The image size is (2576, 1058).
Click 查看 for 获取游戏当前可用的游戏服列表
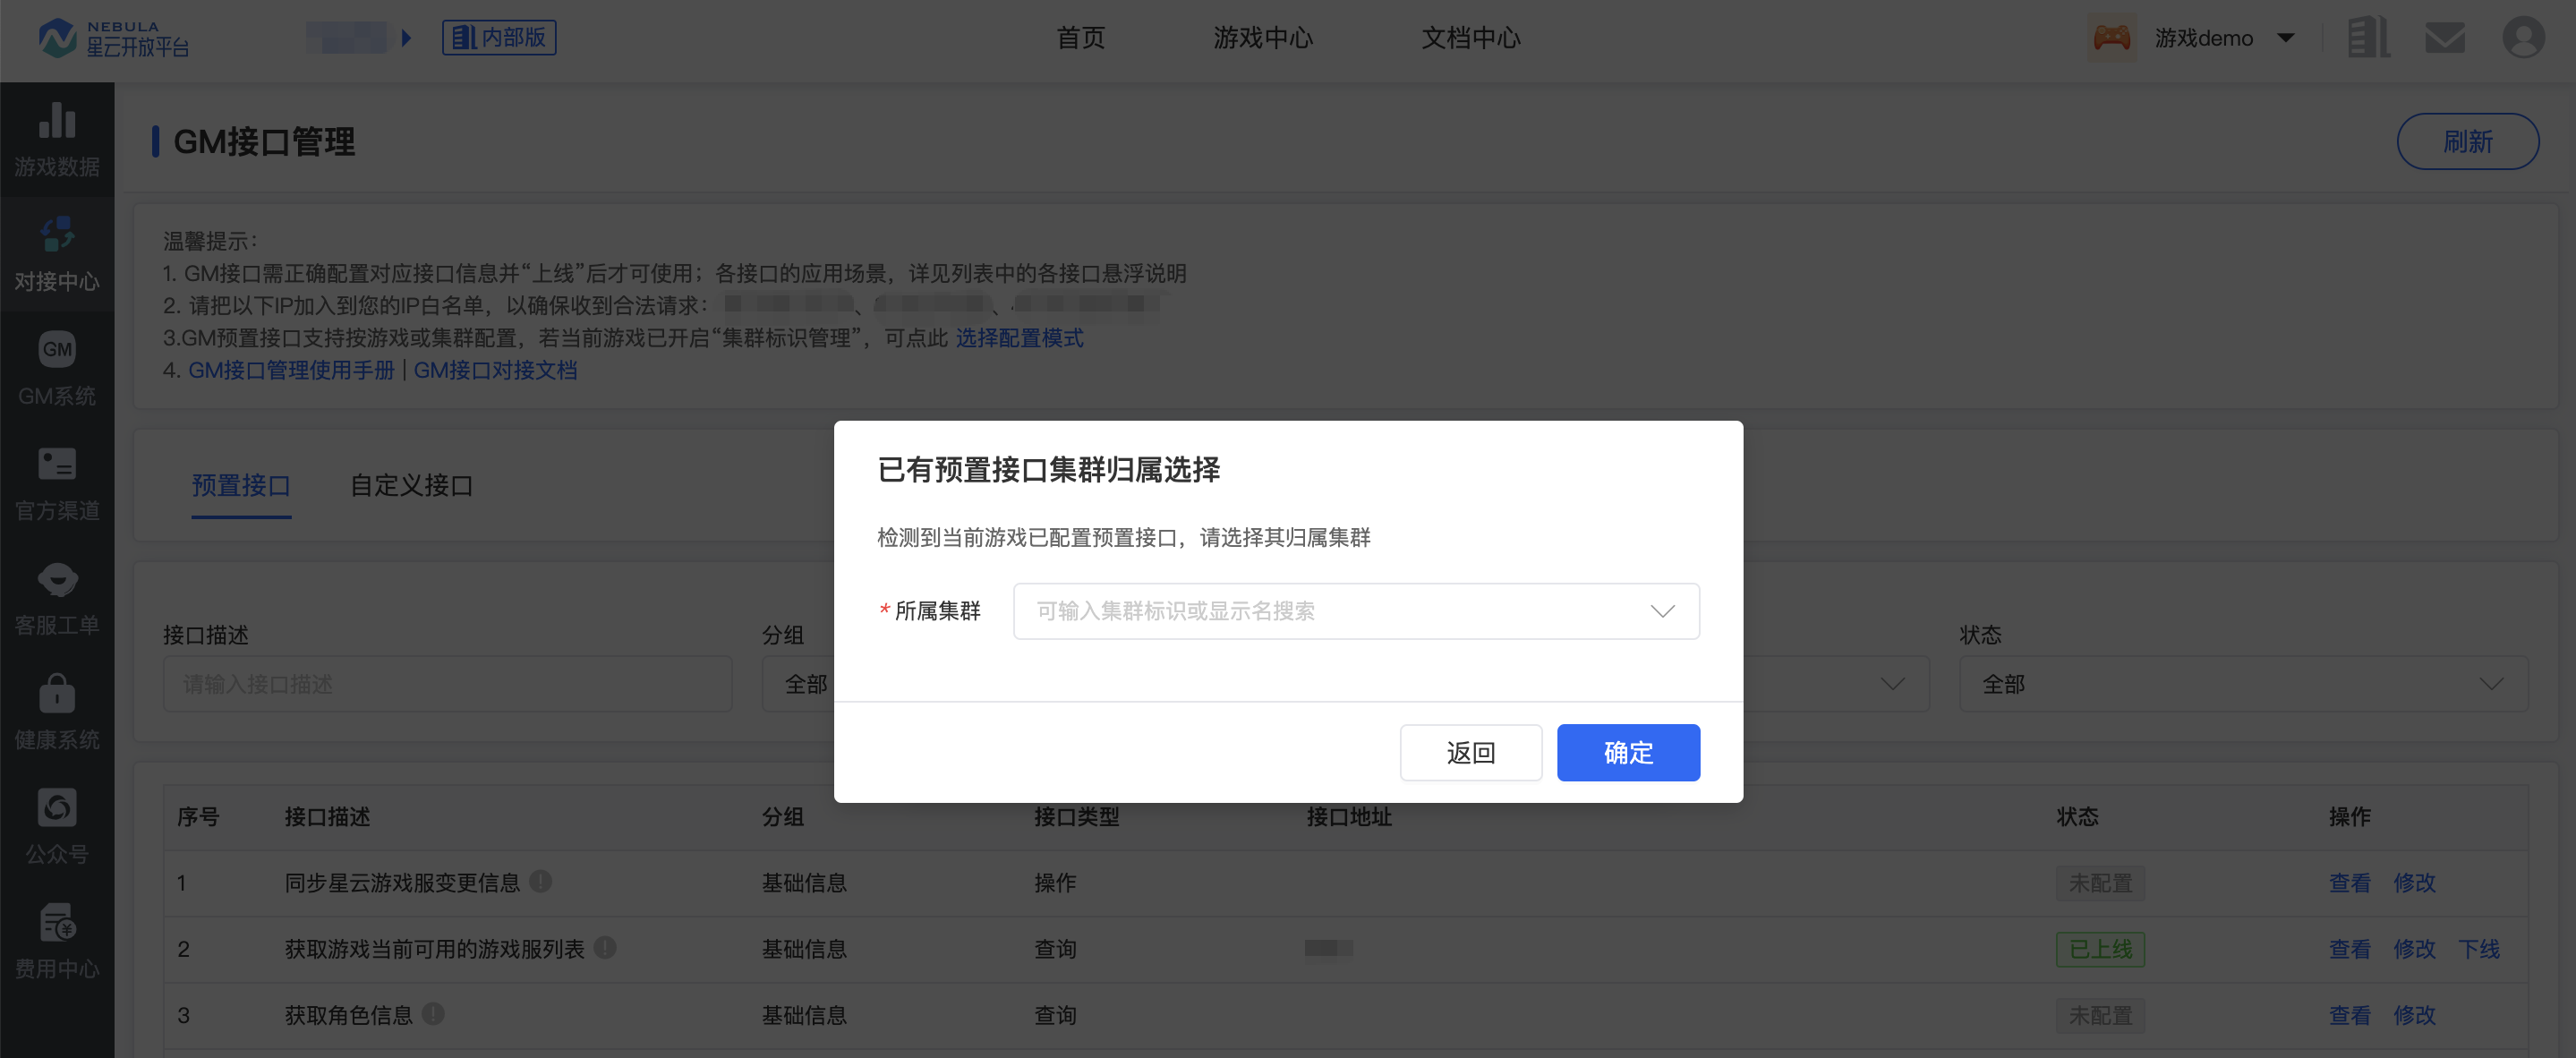pyautogui.click(x=2349, y=949)
